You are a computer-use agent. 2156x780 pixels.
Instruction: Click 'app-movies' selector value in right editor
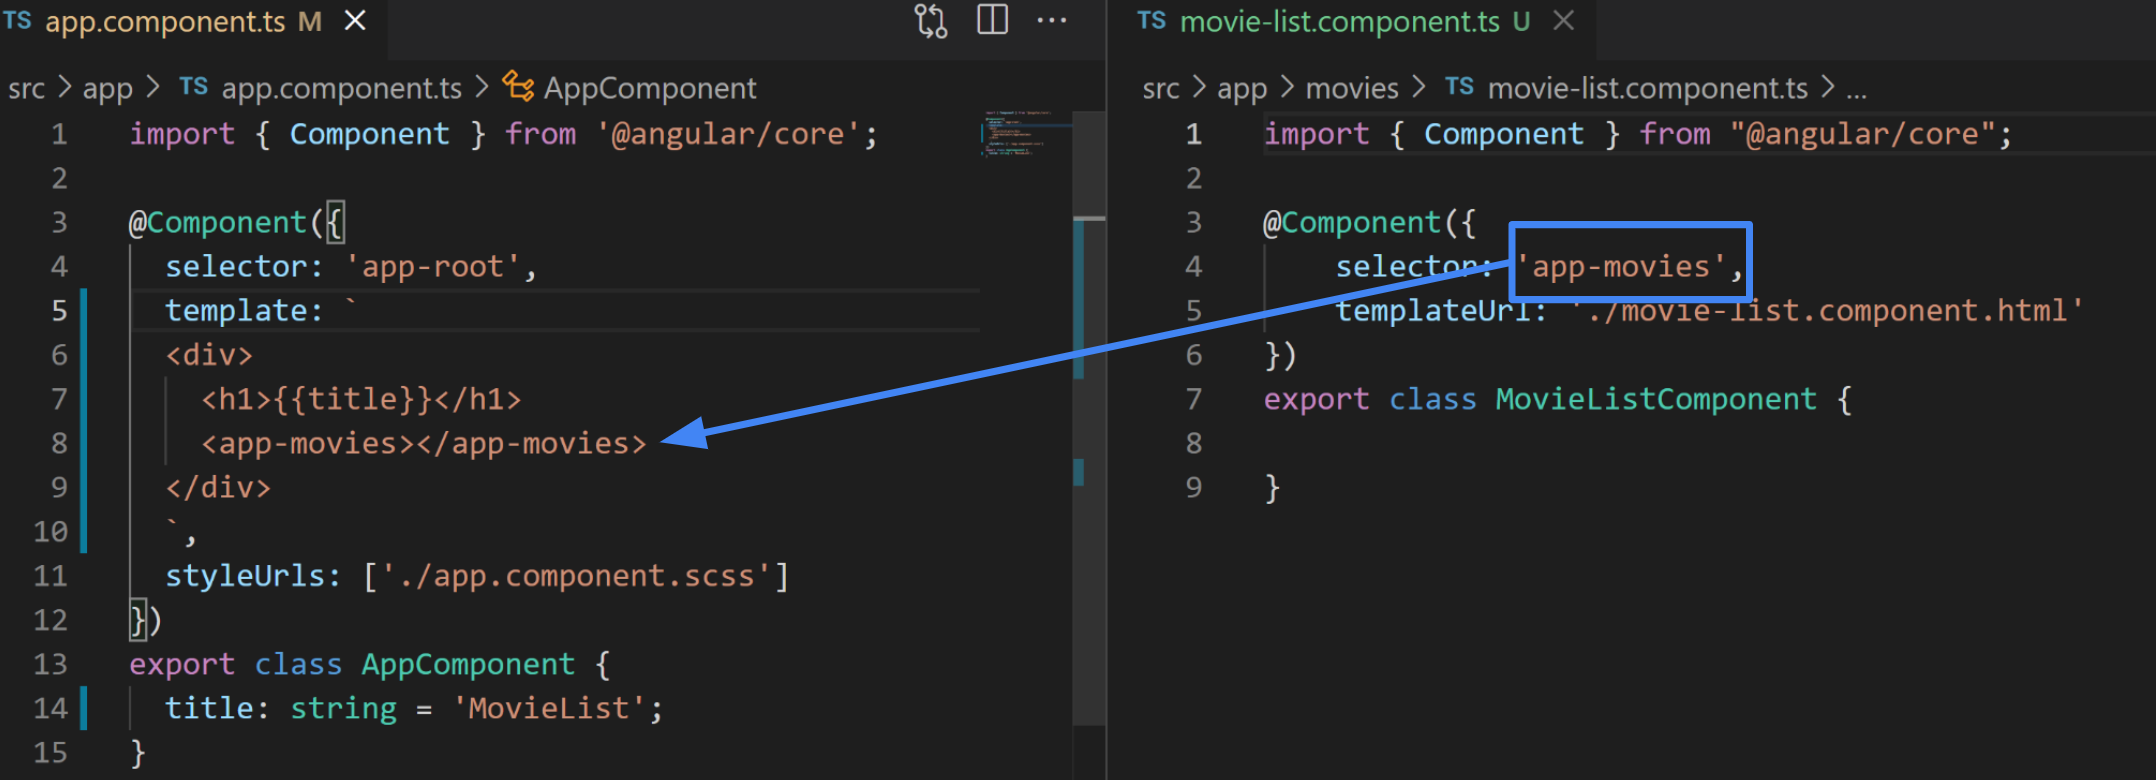(1621, 267)
